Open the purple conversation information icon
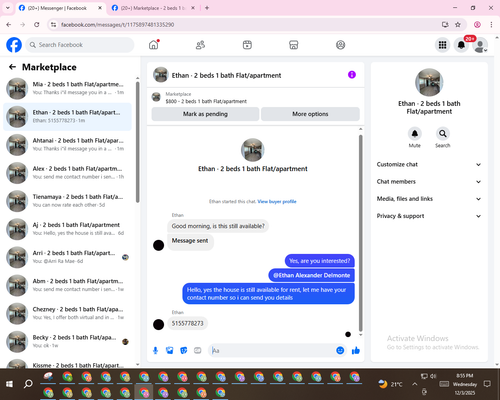Screen dimensions: 500x400 pos(352,75)
